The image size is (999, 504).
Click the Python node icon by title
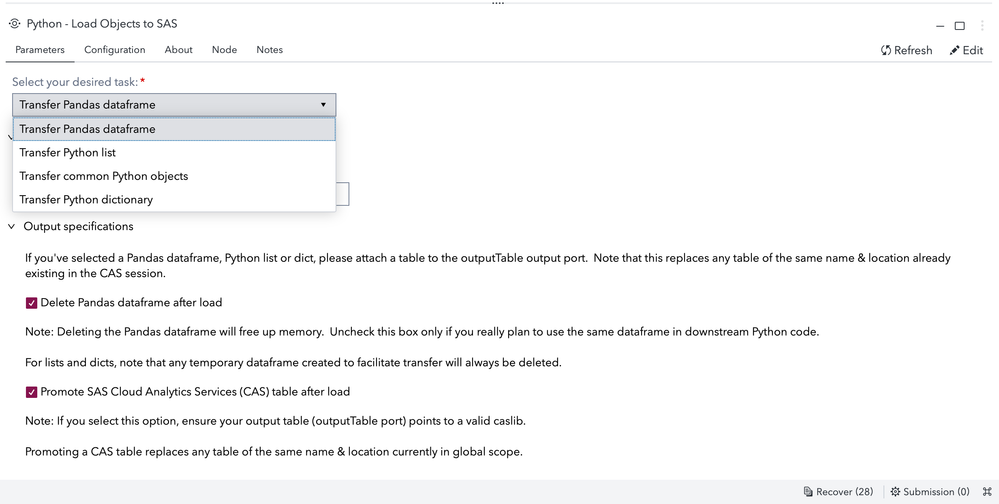tap(15, 24)
